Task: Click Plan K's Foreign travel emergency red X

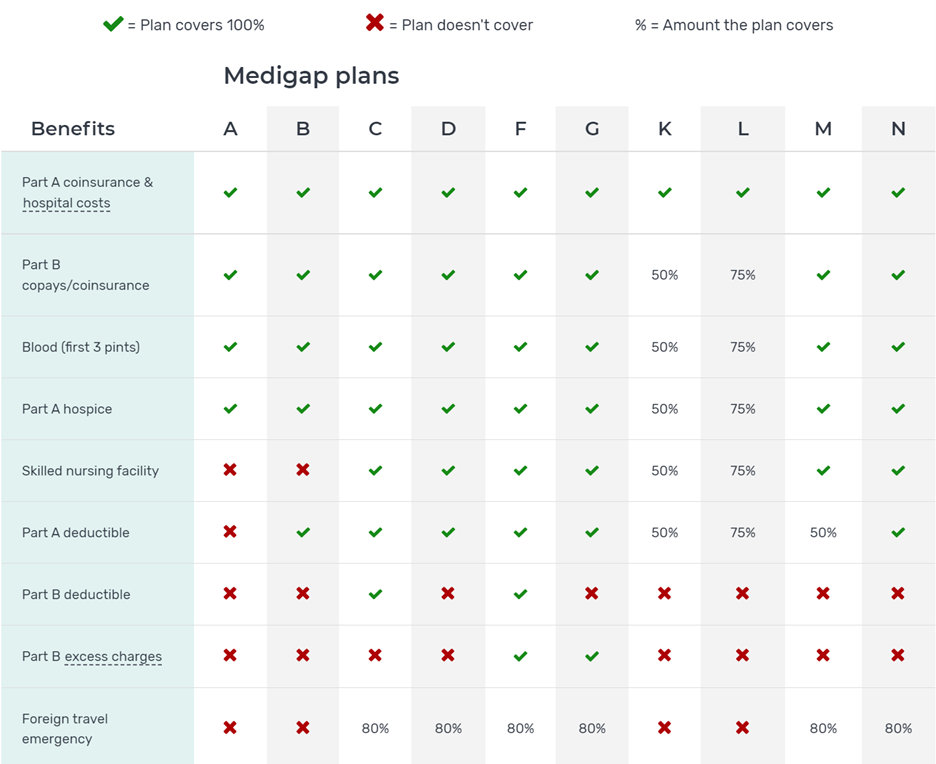Action: (665, 728)
